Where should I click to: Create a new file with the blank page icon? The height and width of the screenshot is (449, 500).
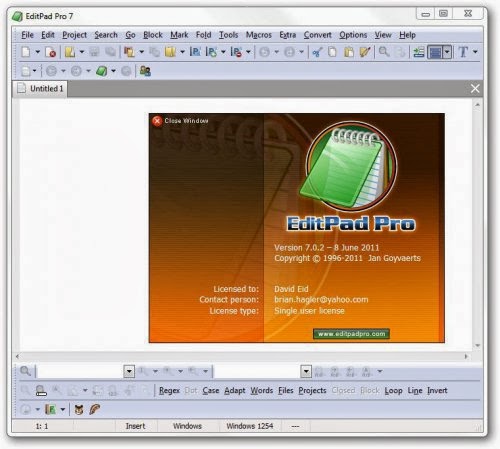tap(26, 52)
